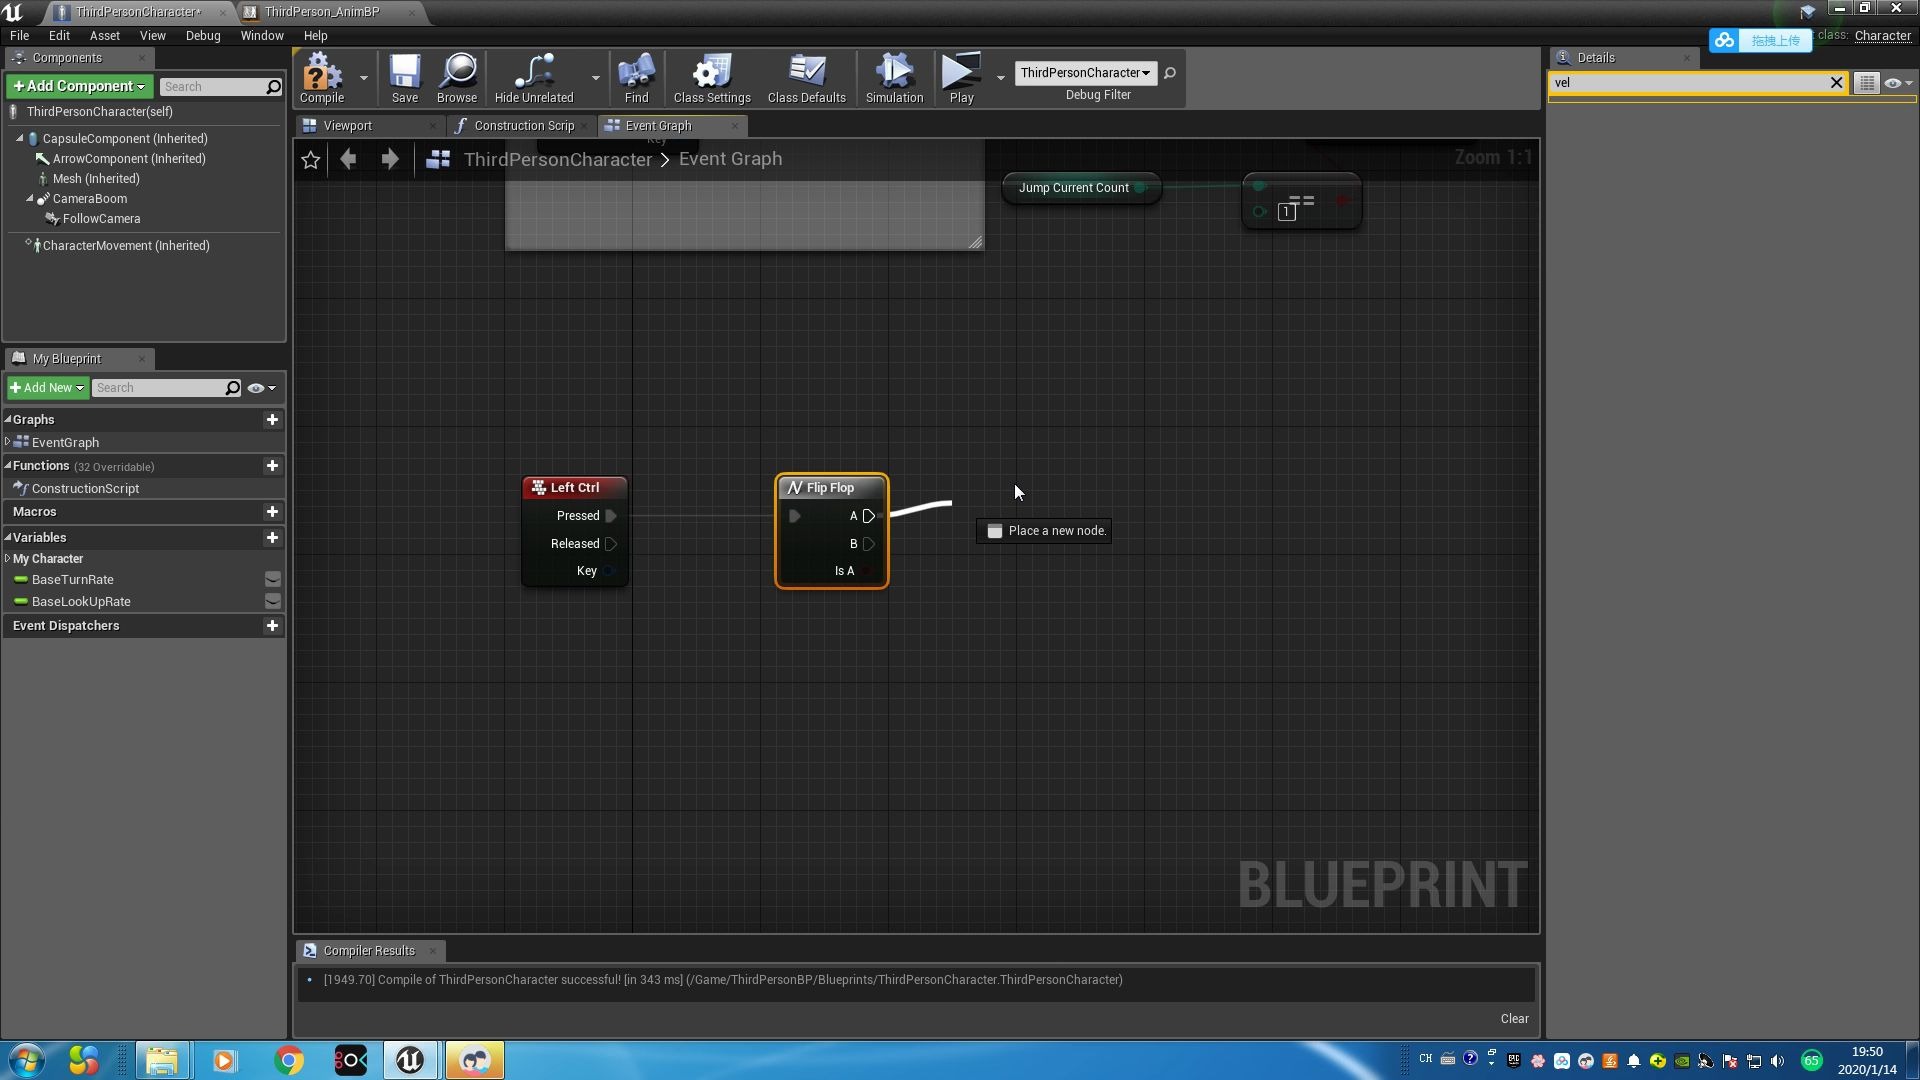This screenshot has height=1080, width=1920.
Task: Browse to this asset in Content Browser
Action: 456,78
